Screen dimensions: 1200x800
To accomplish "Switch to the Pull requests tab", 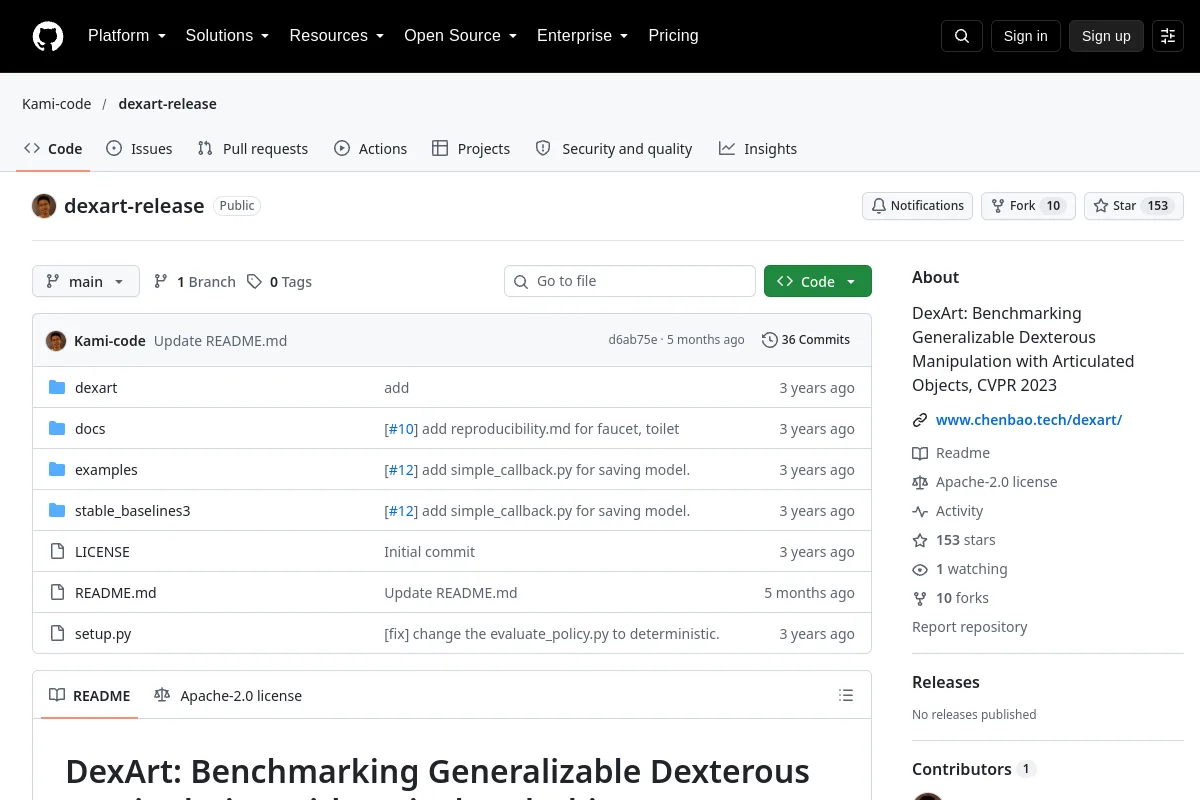I will tap(253, 149).
